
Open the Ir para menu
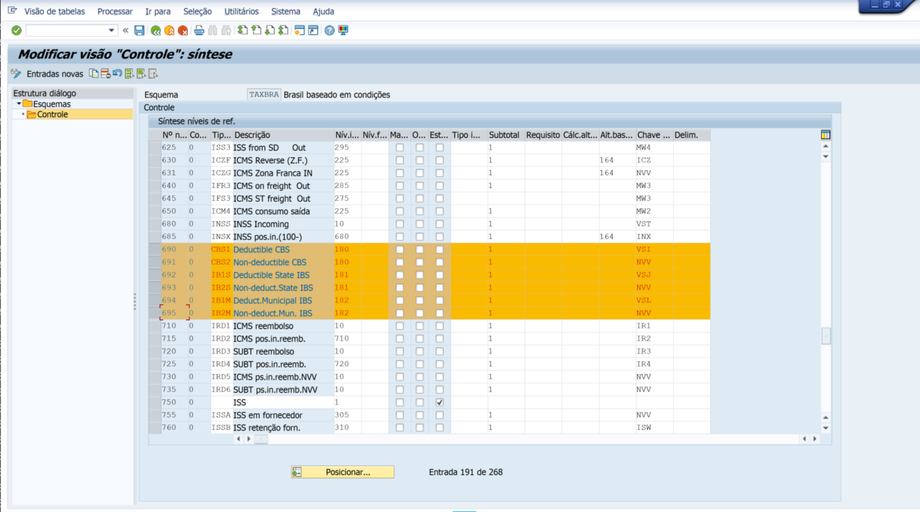158,12
